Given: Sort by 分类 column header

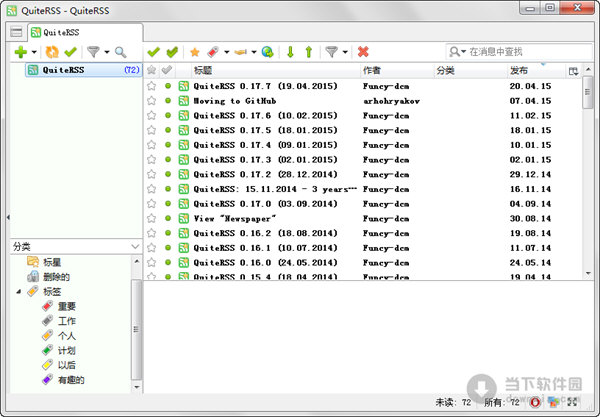Looking at the screenshot, I should pos(470,70).
